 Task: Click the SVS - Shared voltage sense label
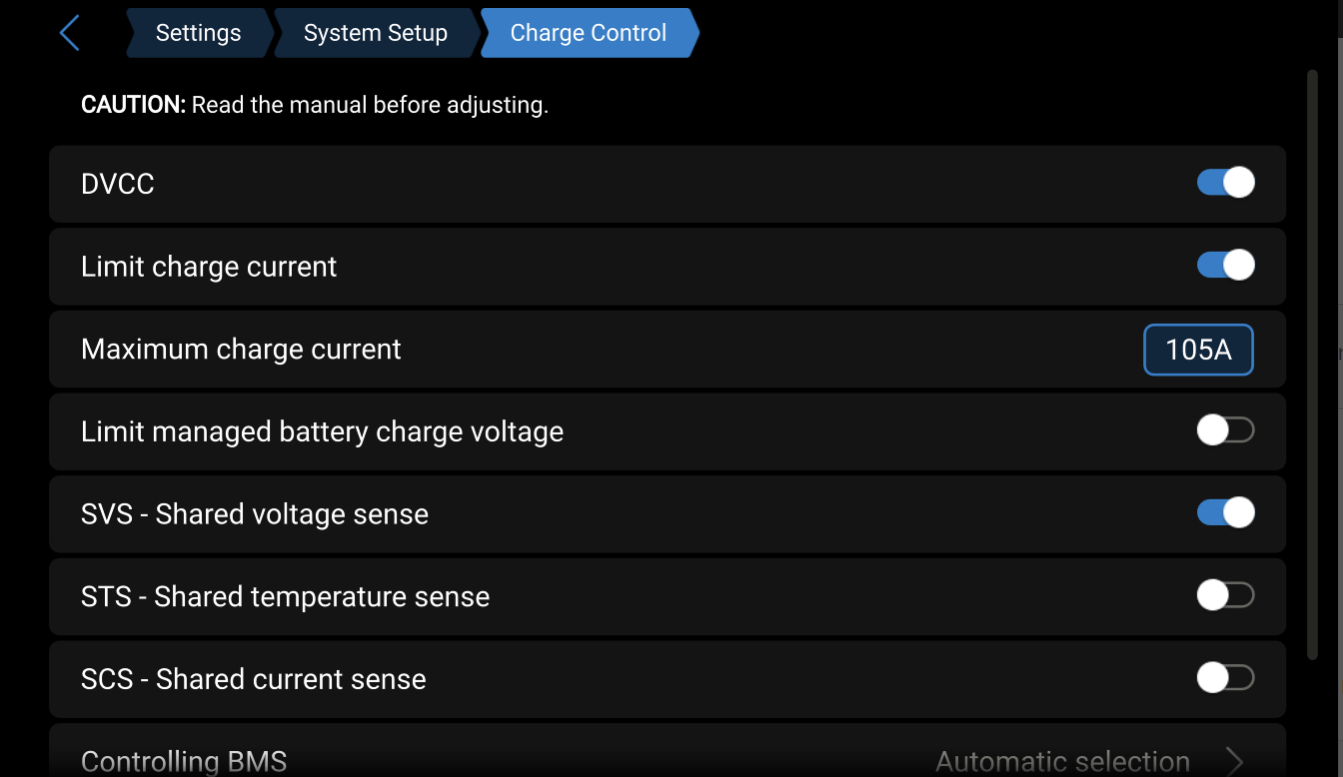click(x=255, y=514)
